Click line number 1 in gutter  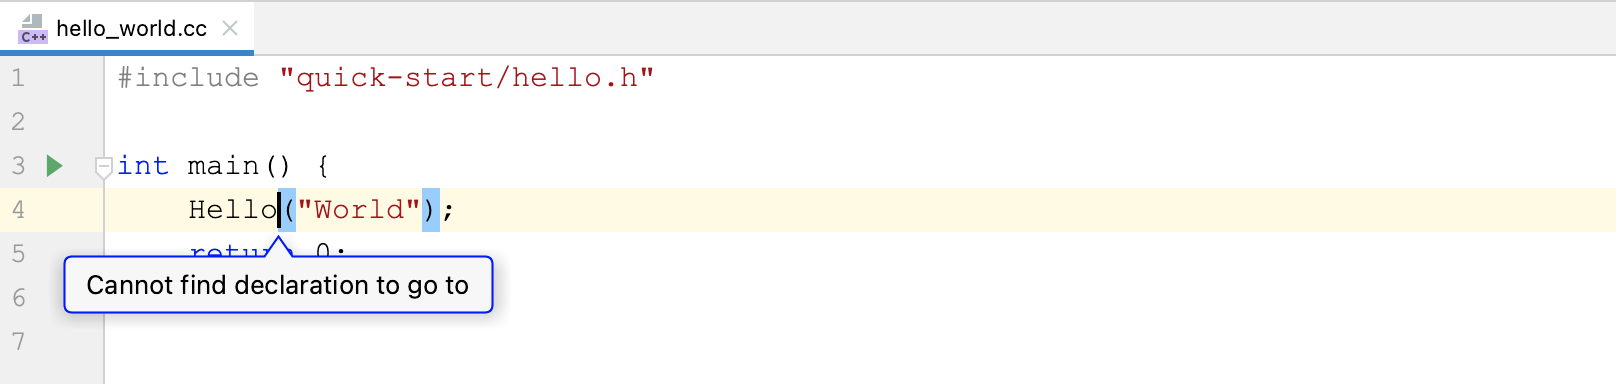click(x=18, y=78)
